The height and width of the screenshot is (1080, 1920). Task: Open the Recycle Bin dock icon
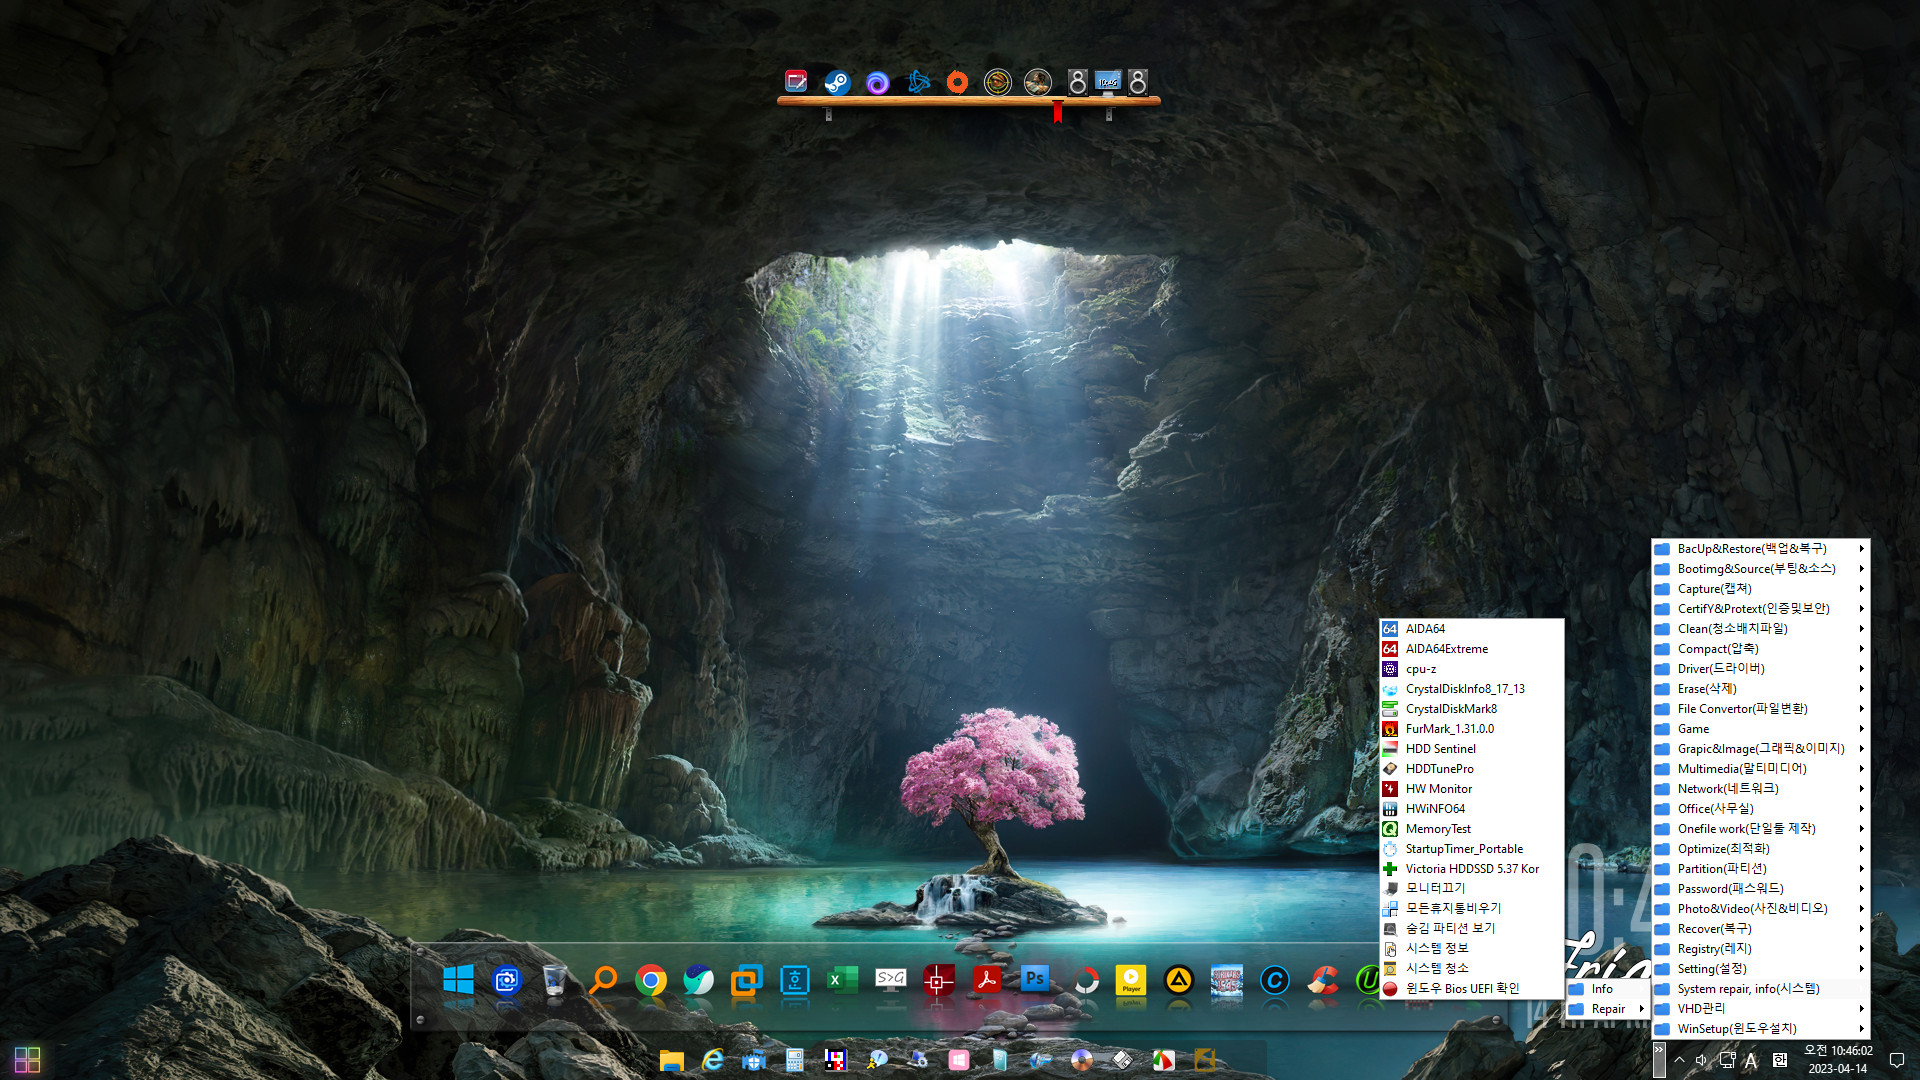[555, 980]
